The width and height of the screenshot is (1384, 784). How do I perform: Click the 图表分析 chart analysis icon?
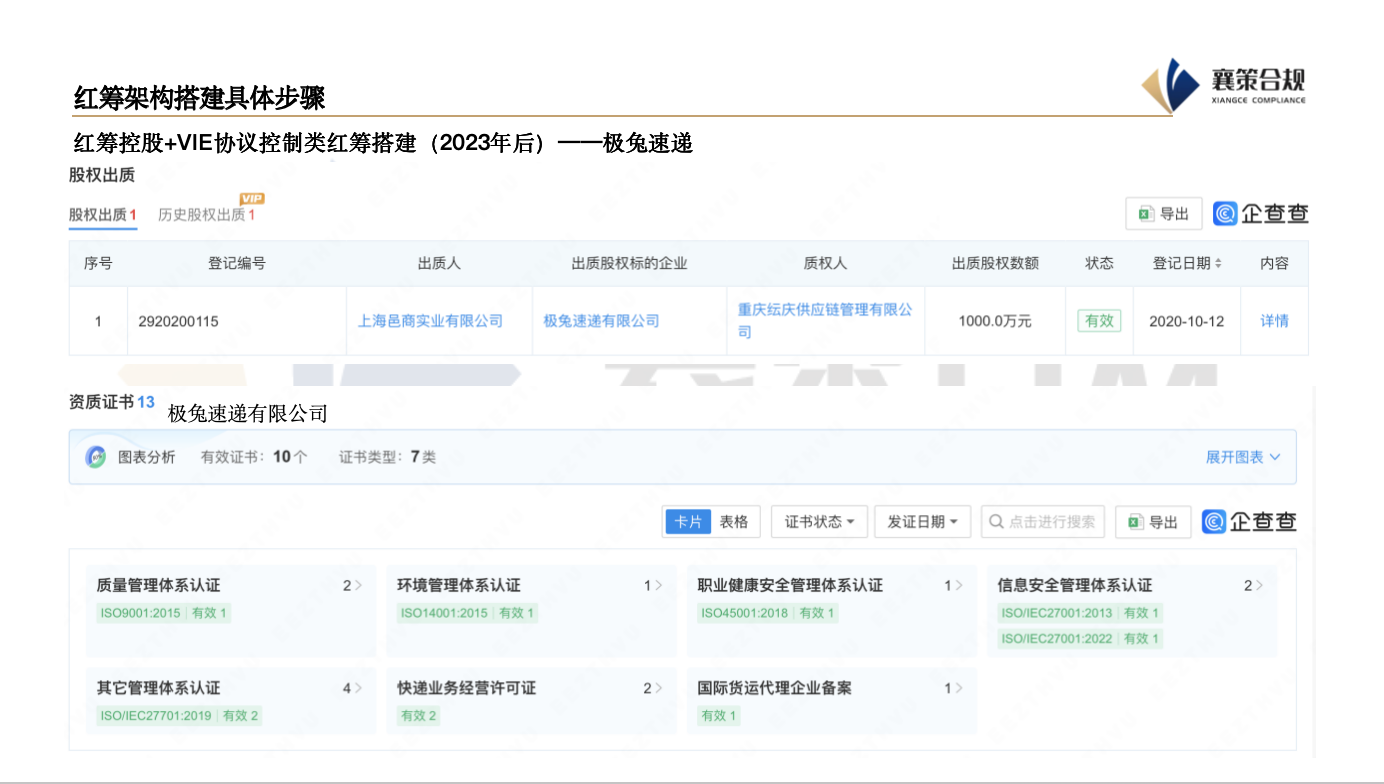click(96, 456)
